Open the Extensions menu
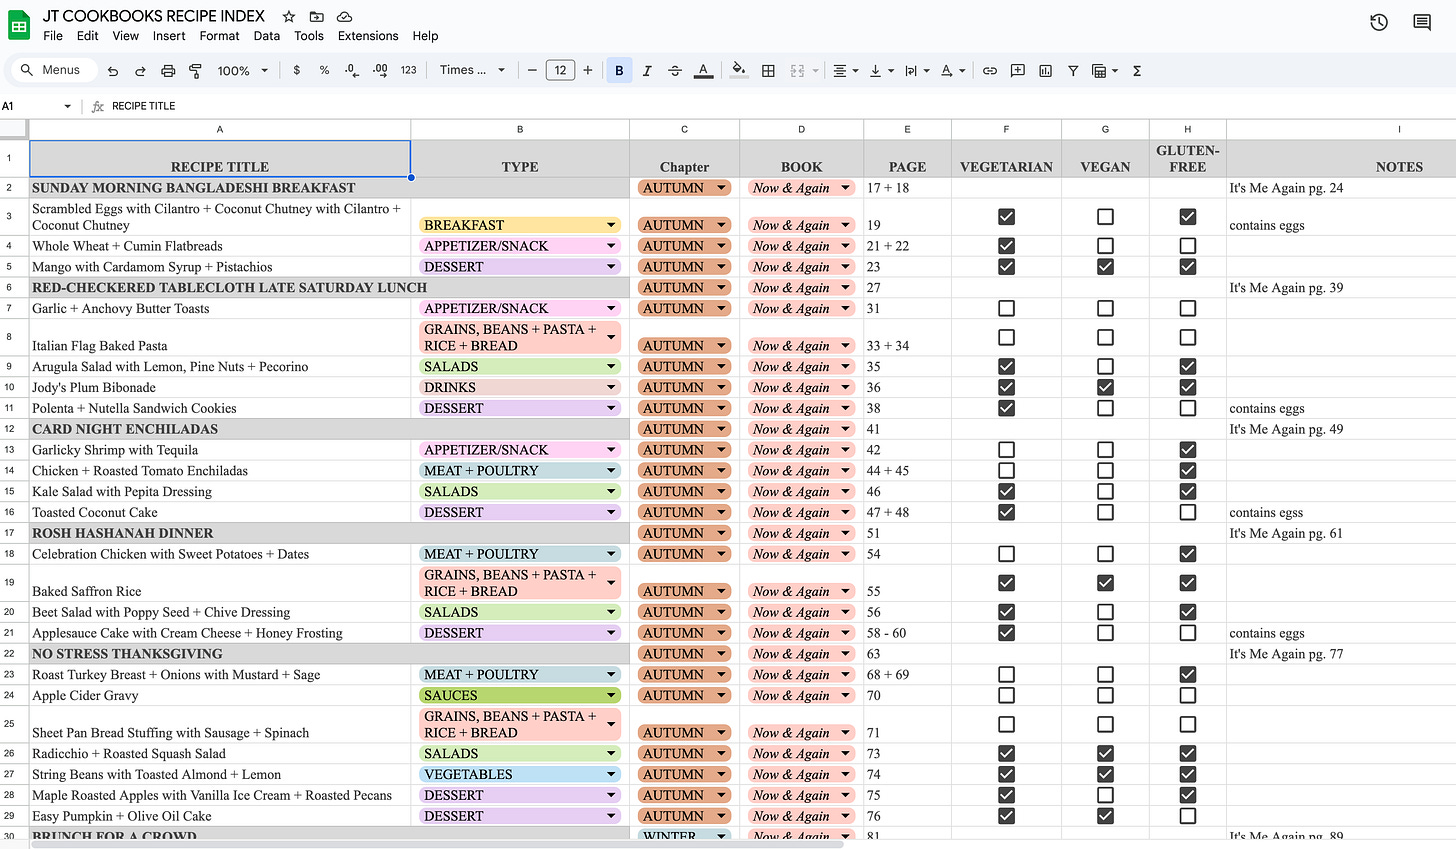Screen dimensions: 1456x849 [368, 36]
